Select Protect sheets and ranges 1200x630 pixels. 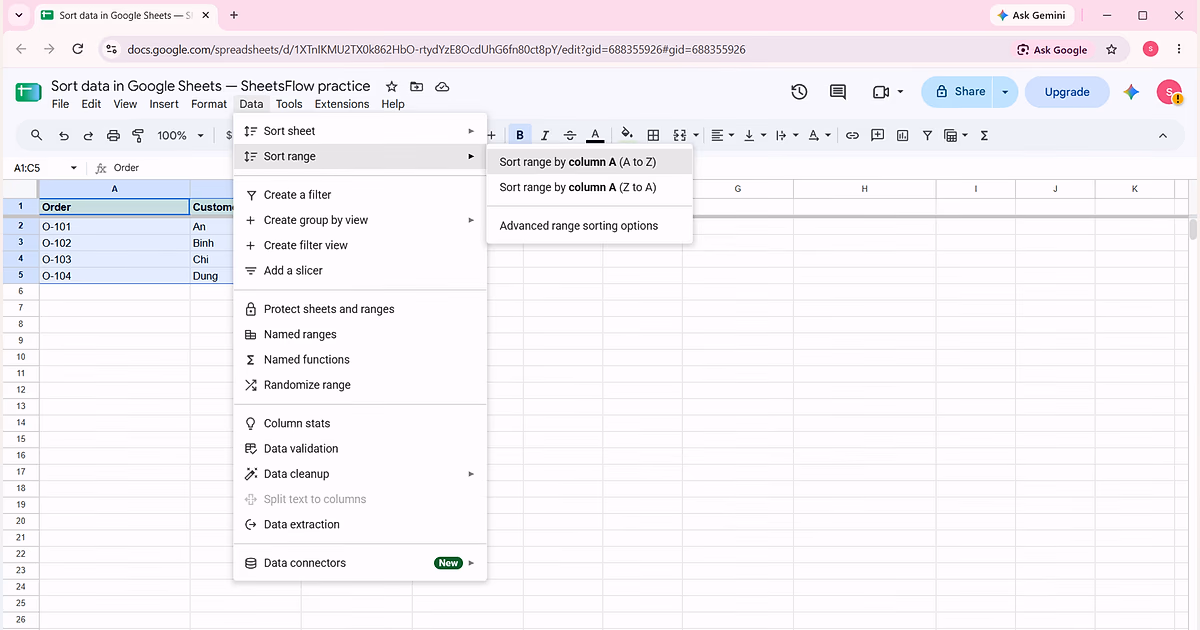(x=360, y=309)
